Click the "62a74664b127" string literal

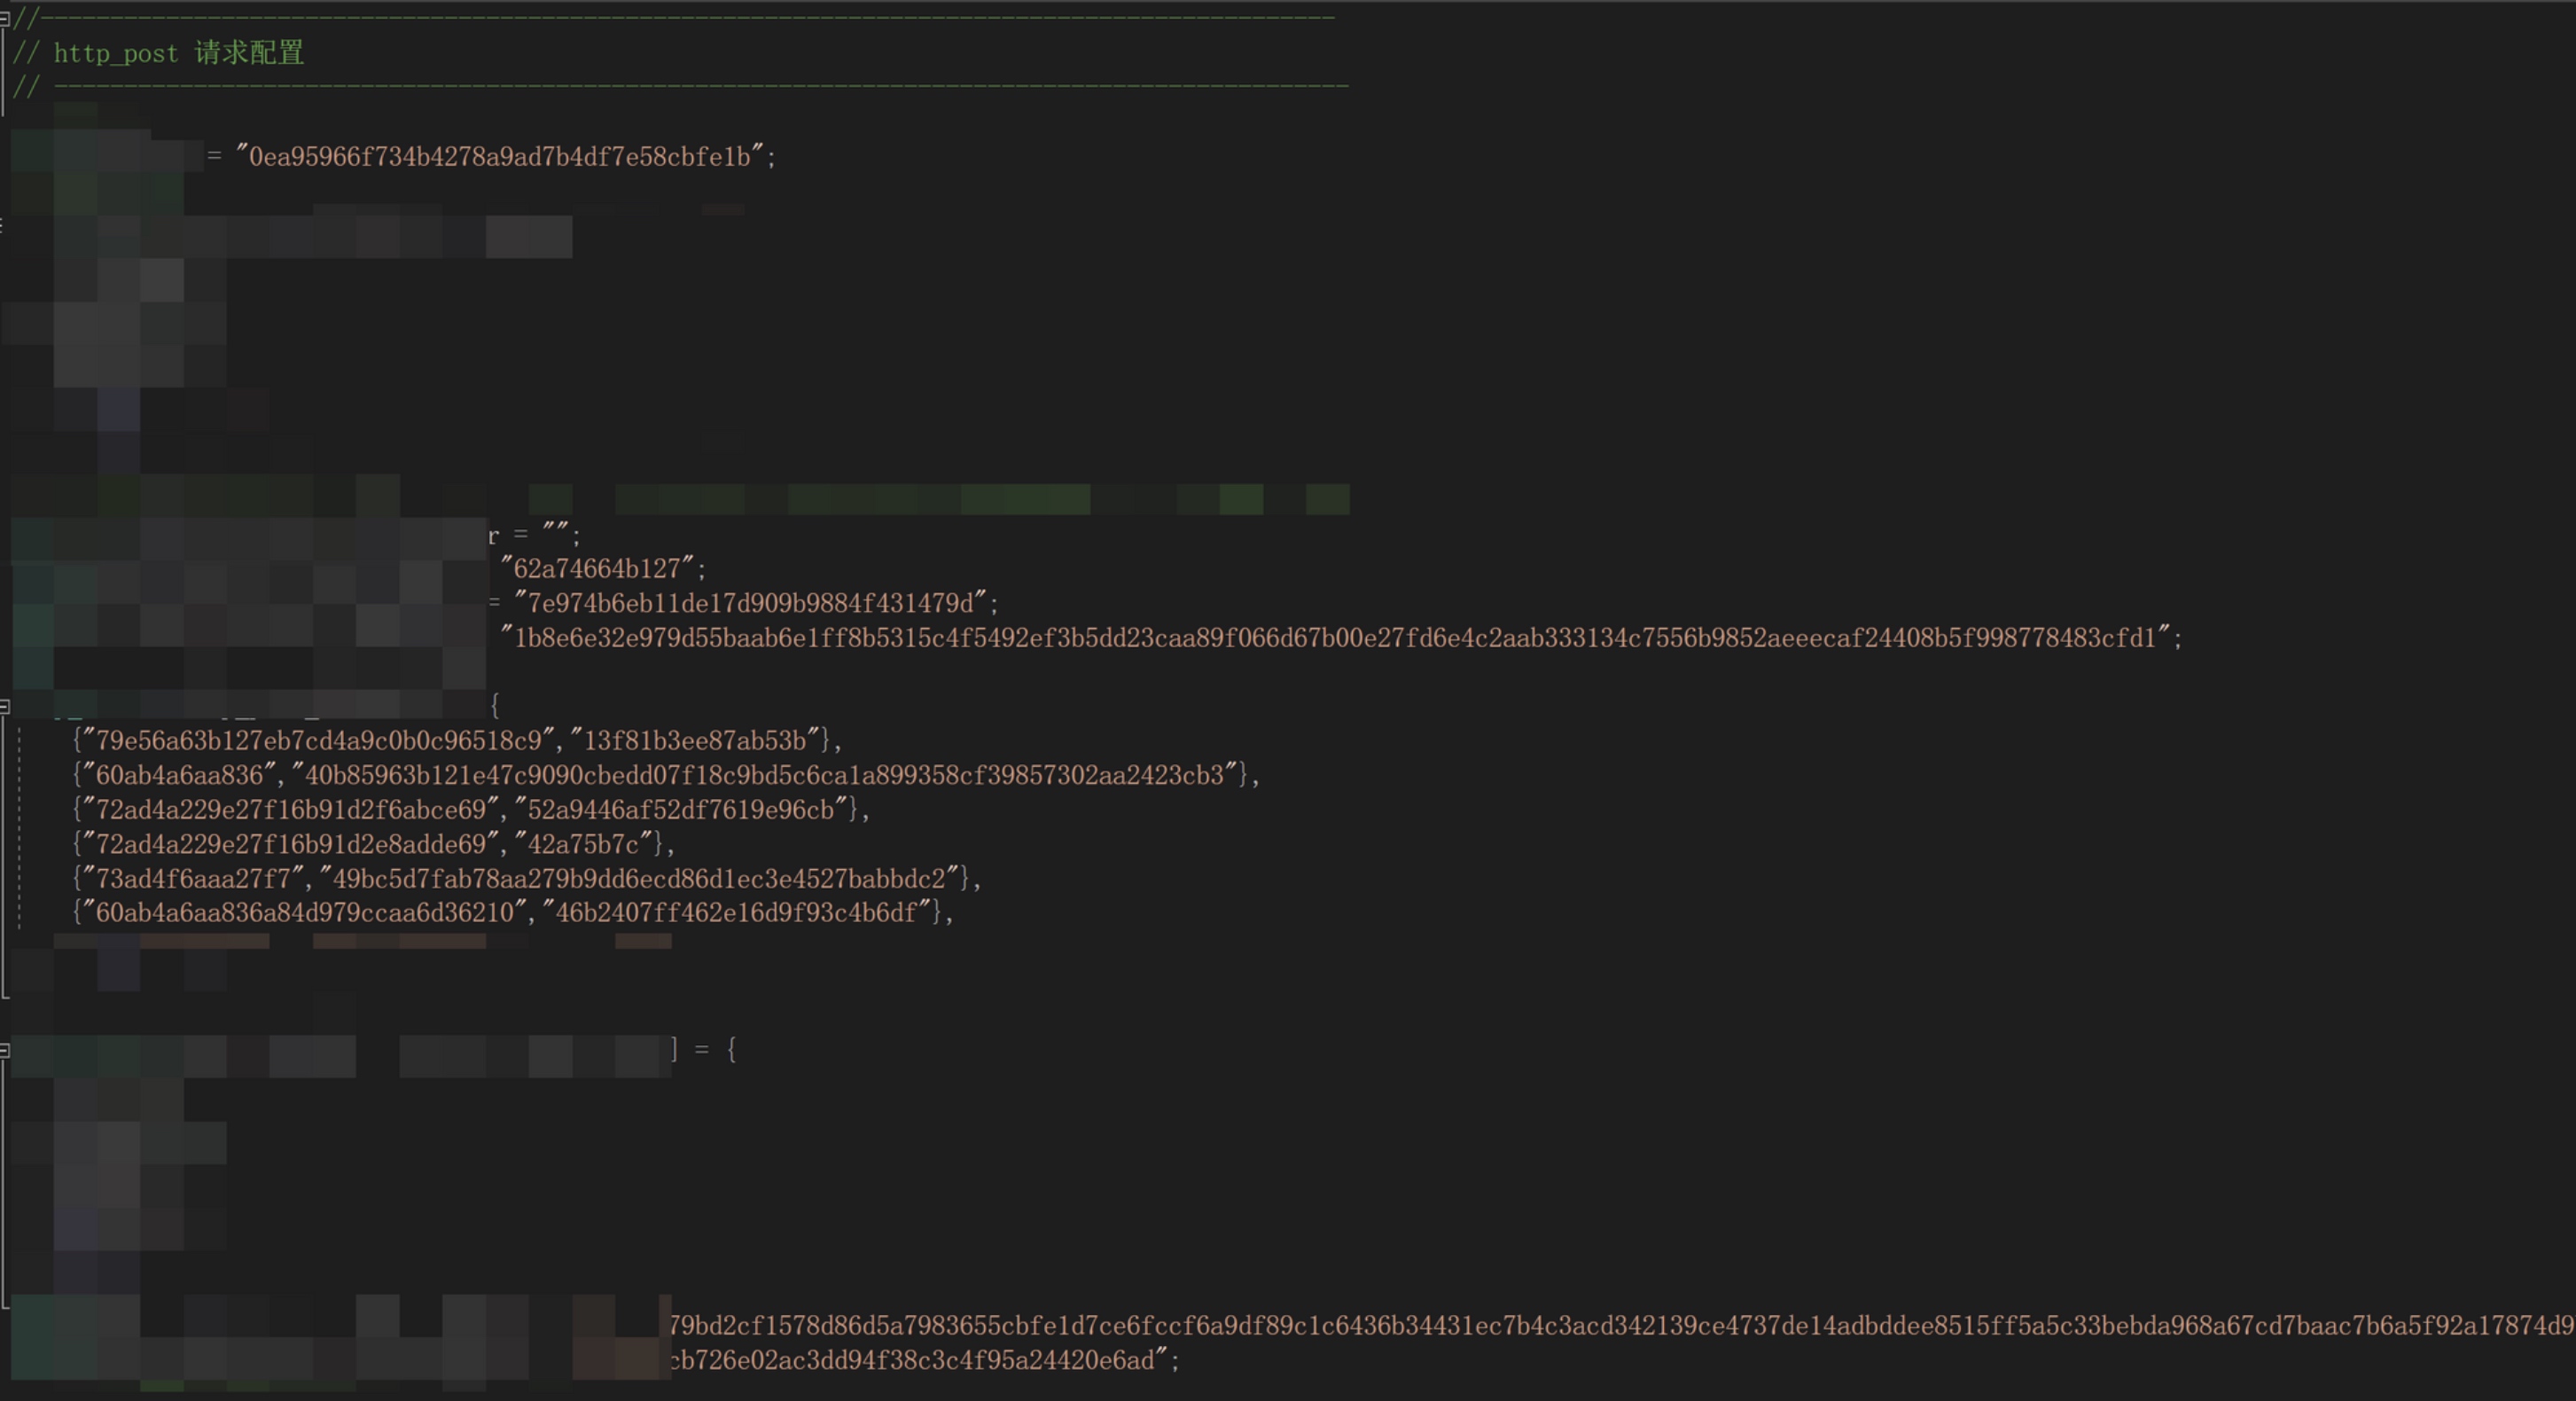point(597,569)
